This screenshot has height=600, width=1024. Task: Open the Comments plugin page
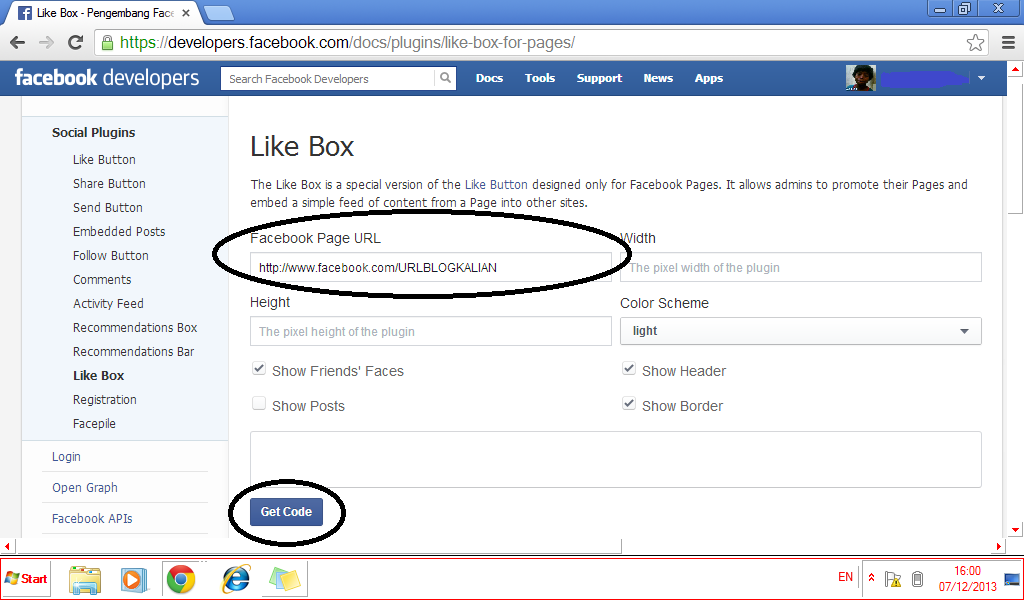[x=102, y=280]
